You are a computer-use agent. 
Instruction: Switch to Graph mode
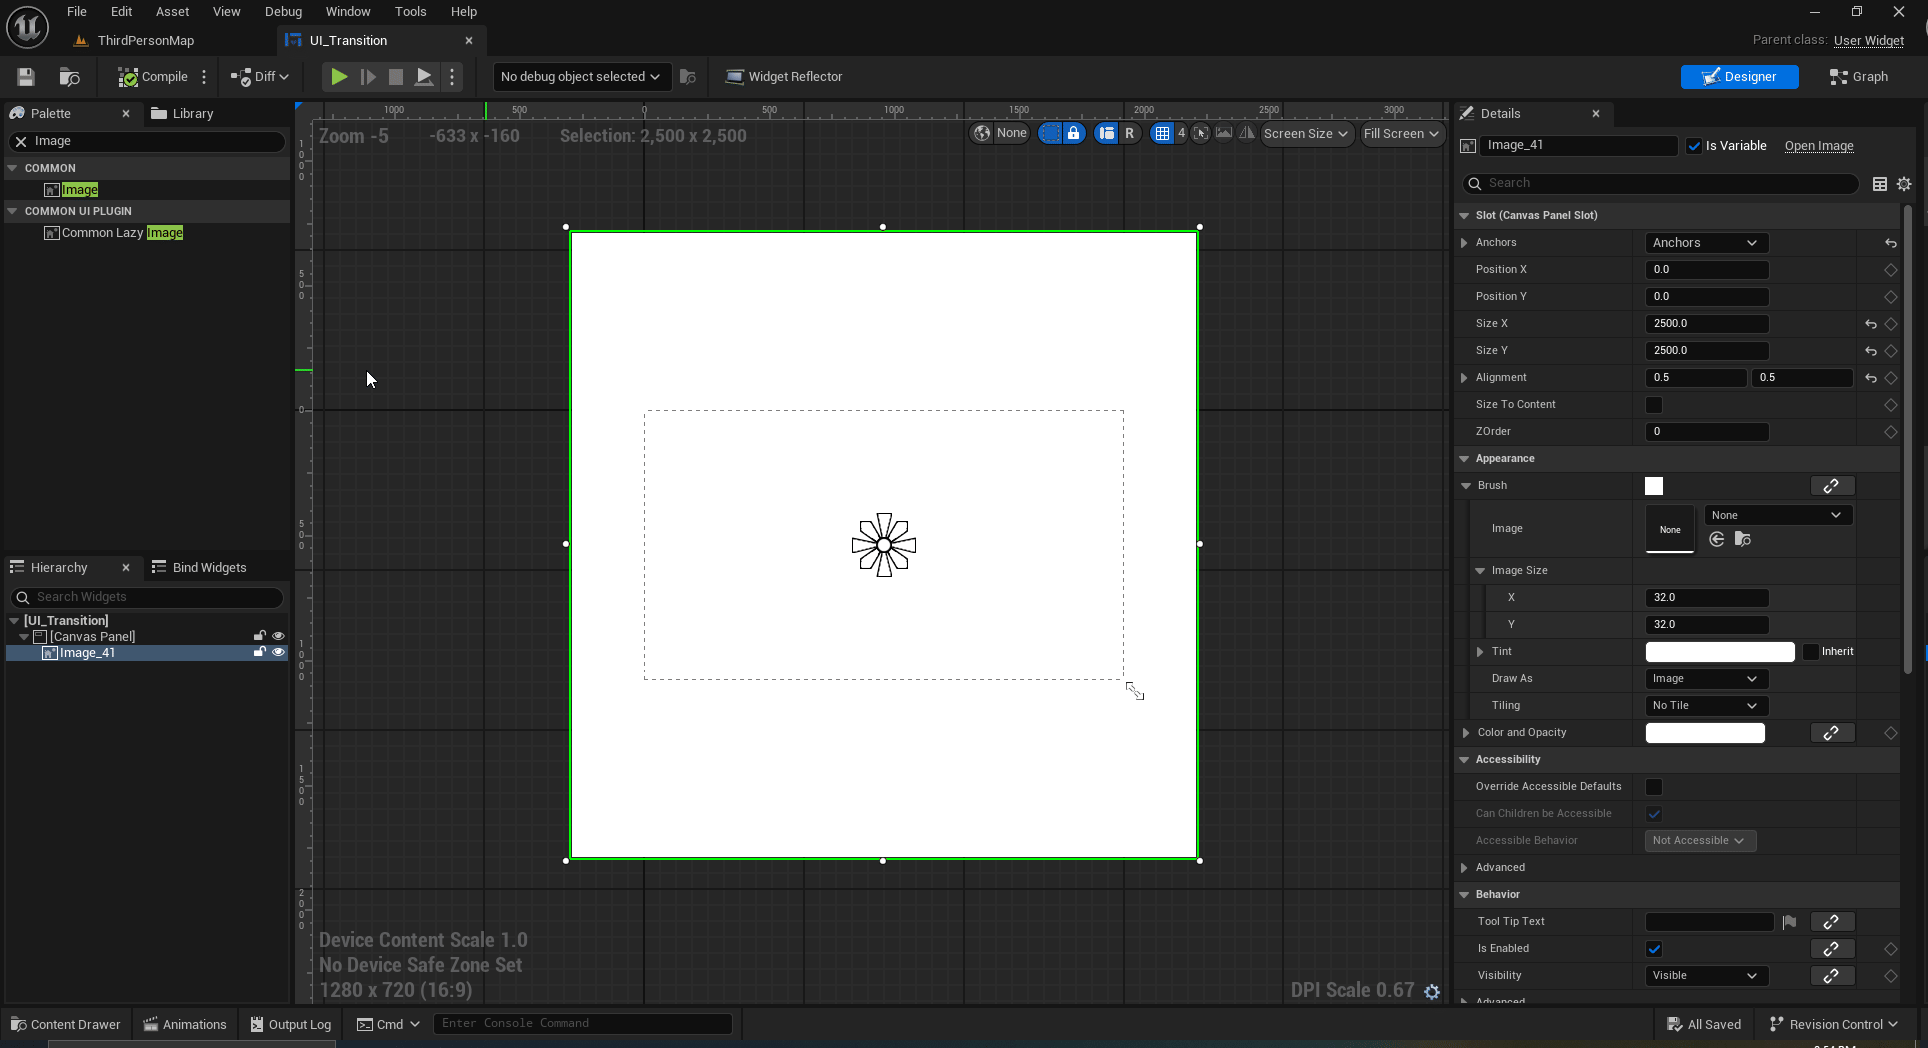click(1859, 77)
